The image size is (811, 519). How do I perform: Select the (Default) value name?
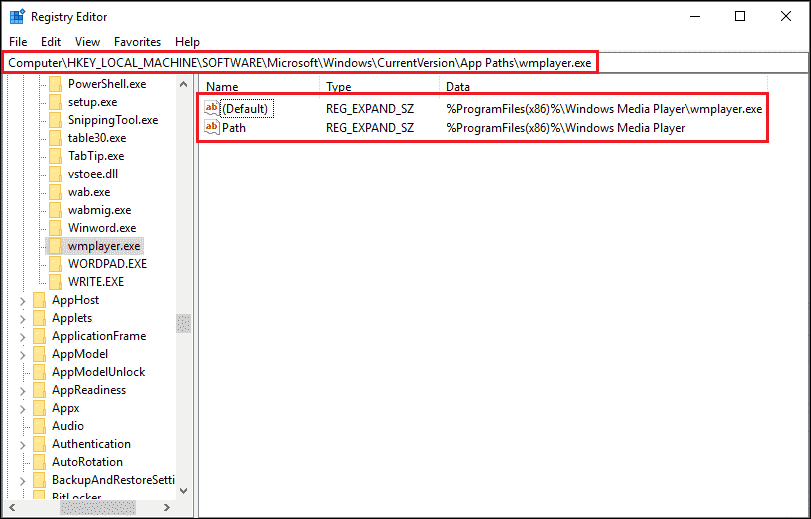click(x=245, y=109)
